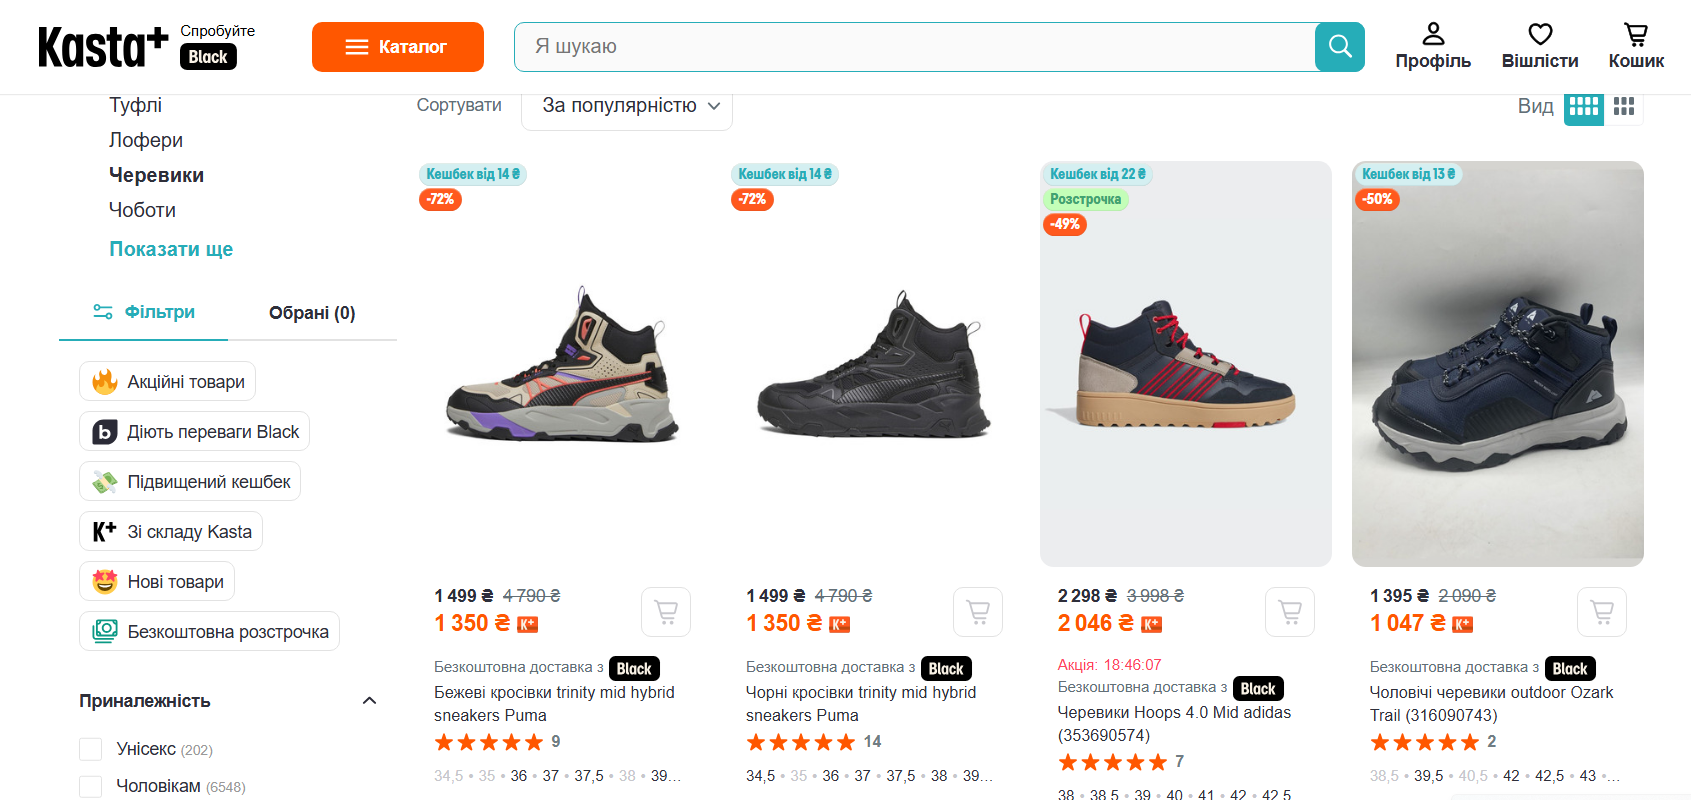Switch to three-column grid view
This screenshot has width=1691, height=800.
click(1624, 106)
